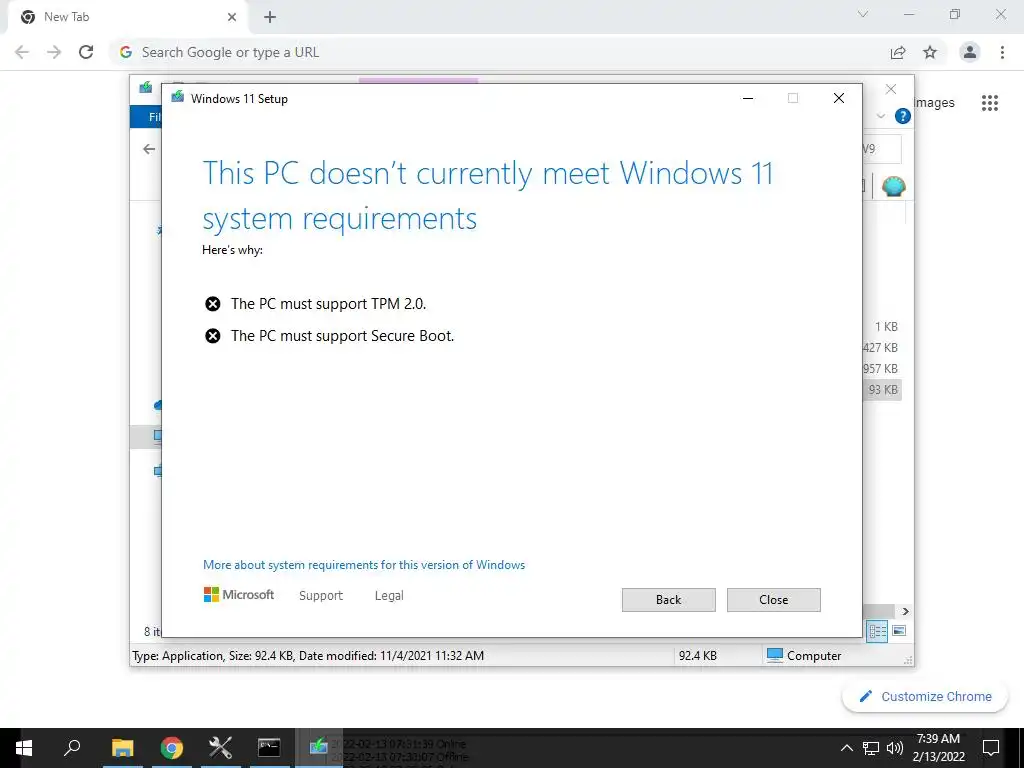
Task: Open the Support link in Setup
Action: [x=321, y=596]
